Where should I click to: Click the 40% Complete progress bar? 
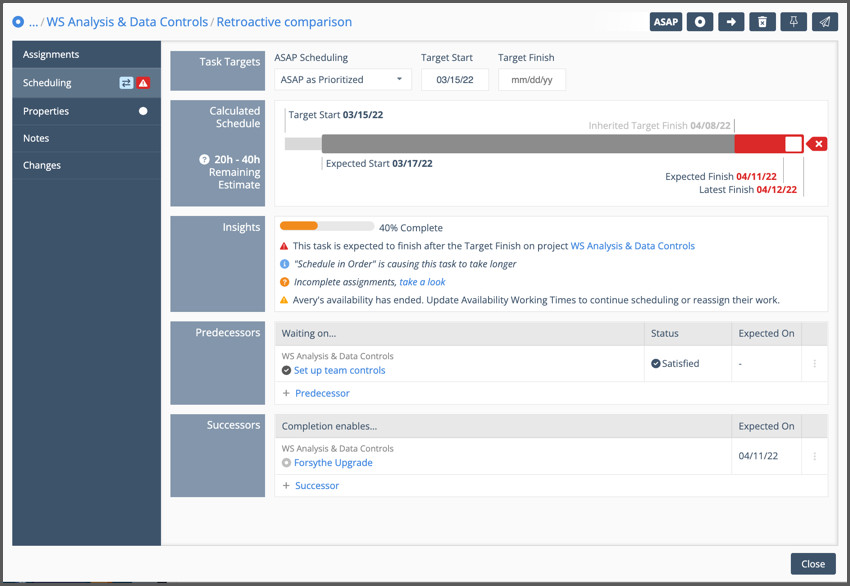pyautogui.click(x=326, y=227)
